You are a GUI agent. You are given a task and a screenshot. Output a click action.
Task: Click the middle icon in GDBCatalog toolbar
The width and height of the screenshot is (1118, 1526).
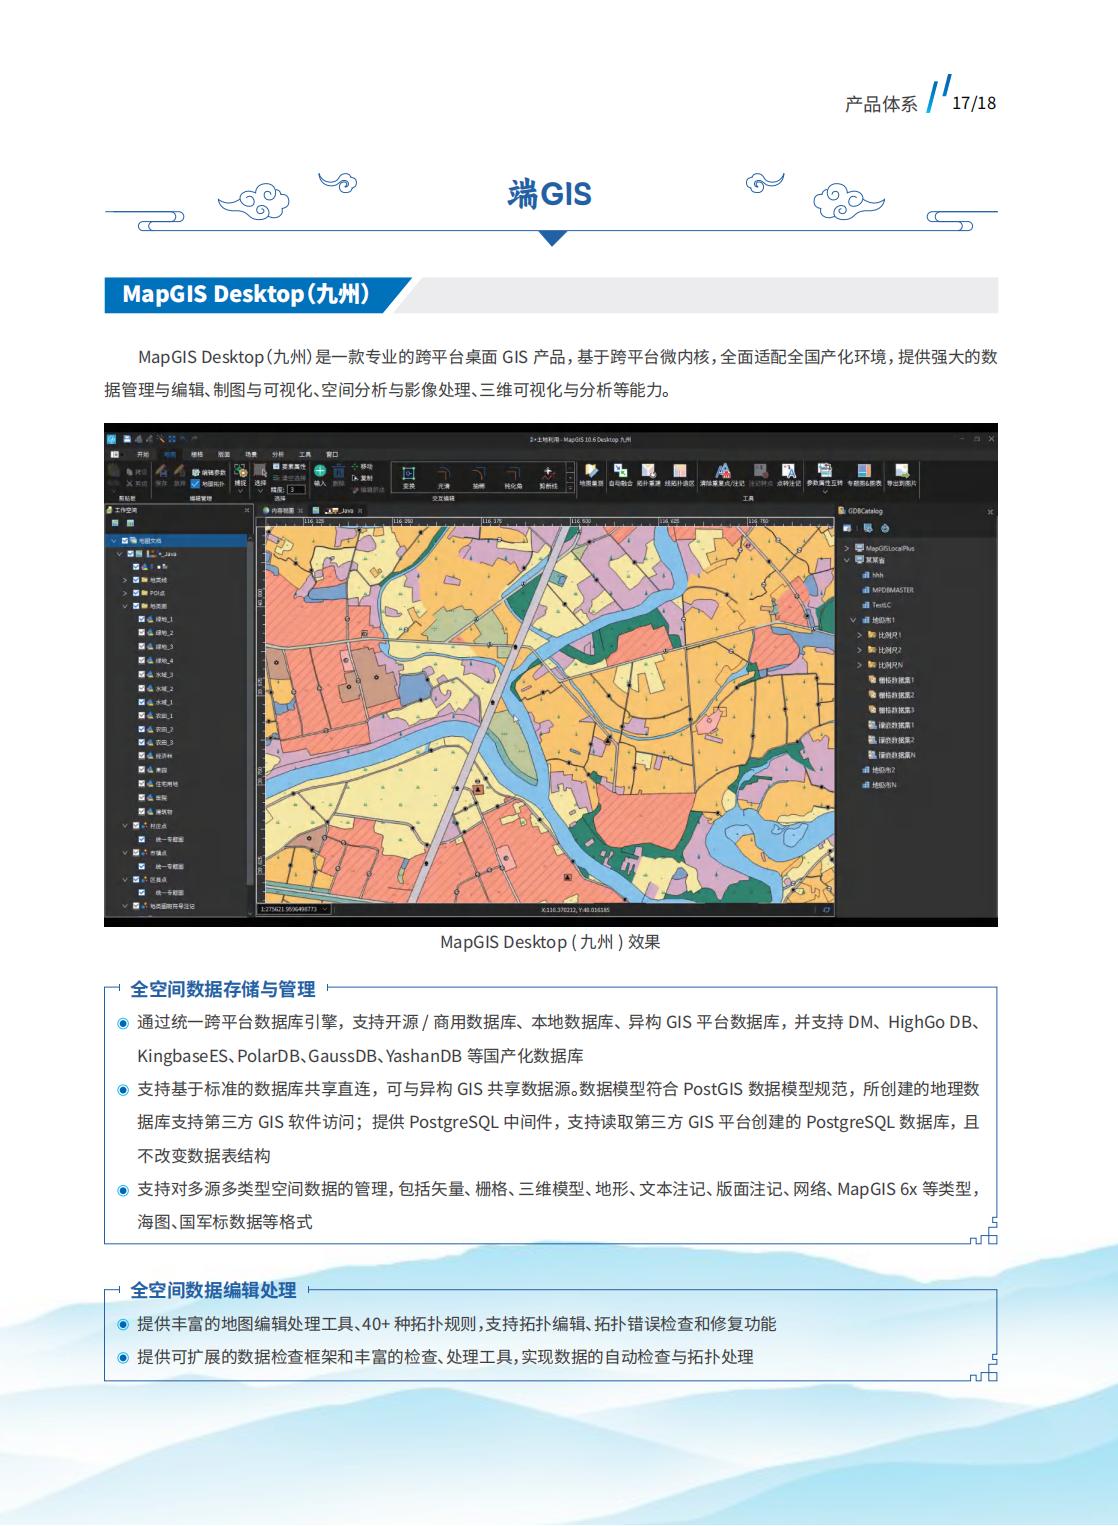[x=867, y=528]
